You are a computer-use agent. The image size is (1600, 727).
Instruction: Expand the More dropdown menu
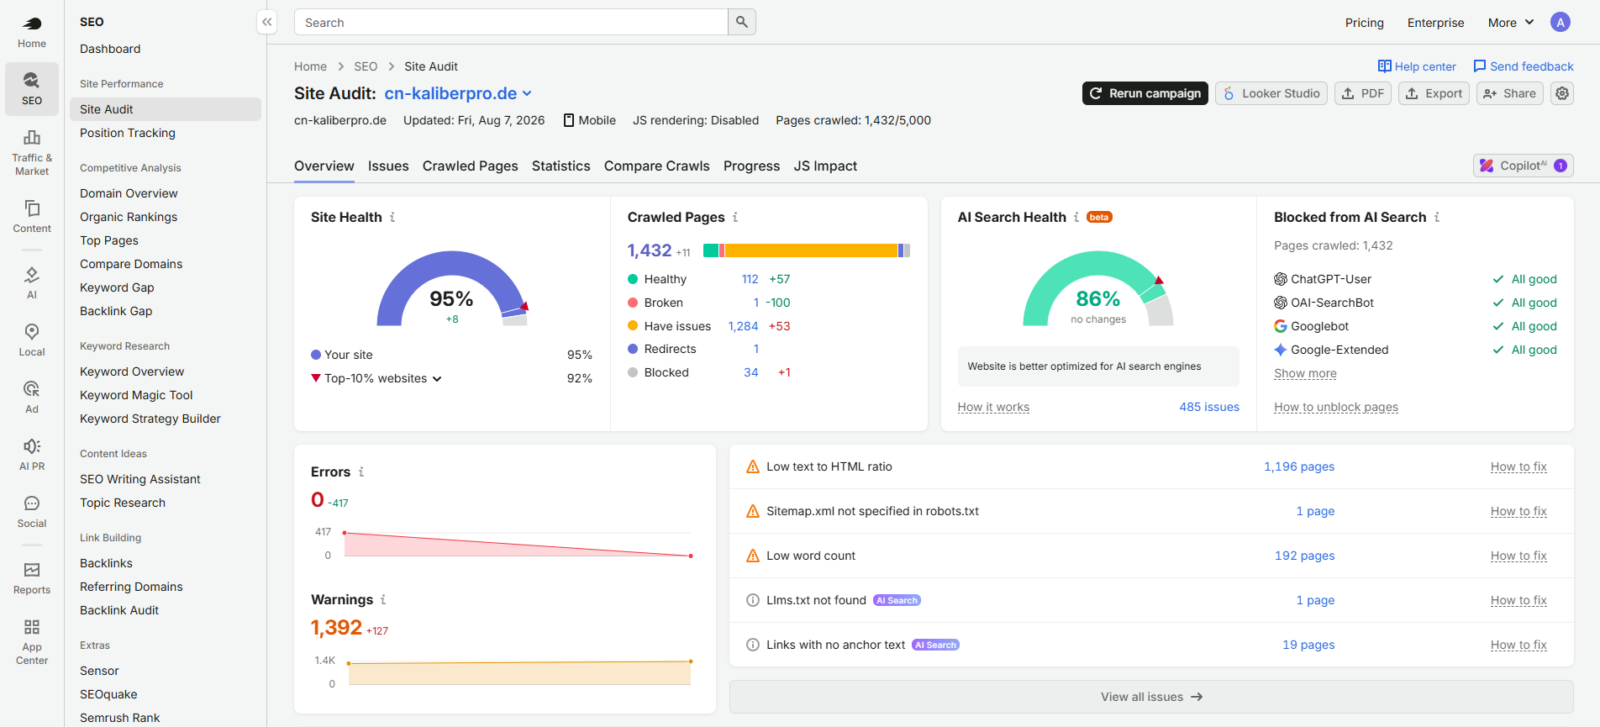coord(1510,22)
